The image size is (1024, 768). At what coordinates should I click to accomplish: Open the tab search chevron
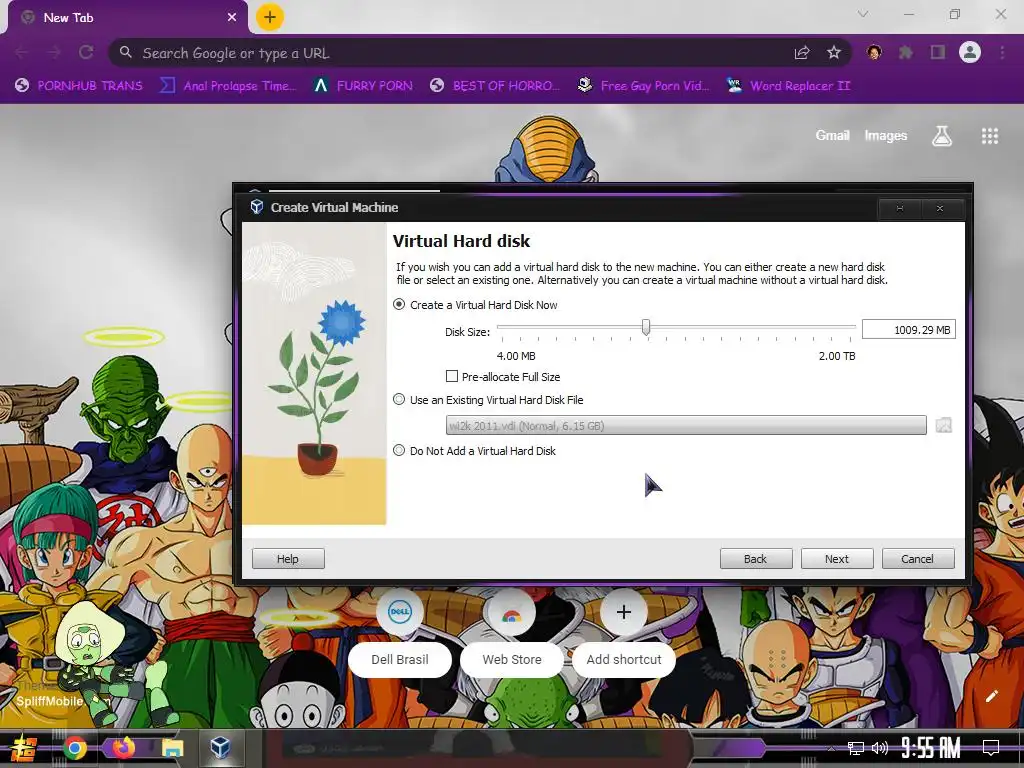click(x=863, y=14)
